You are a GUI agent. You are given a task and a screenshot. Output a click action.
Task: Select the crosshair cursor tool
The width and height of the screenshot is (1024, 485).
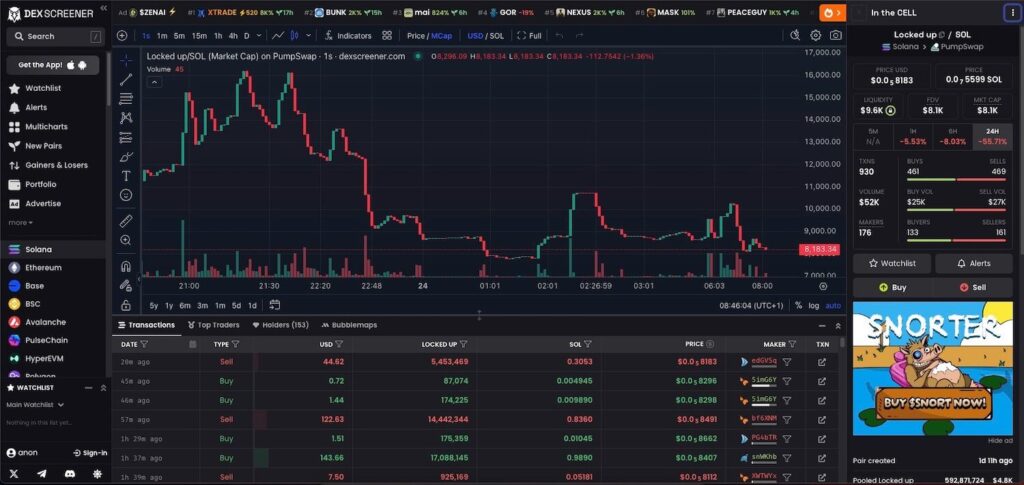(126, 60)
